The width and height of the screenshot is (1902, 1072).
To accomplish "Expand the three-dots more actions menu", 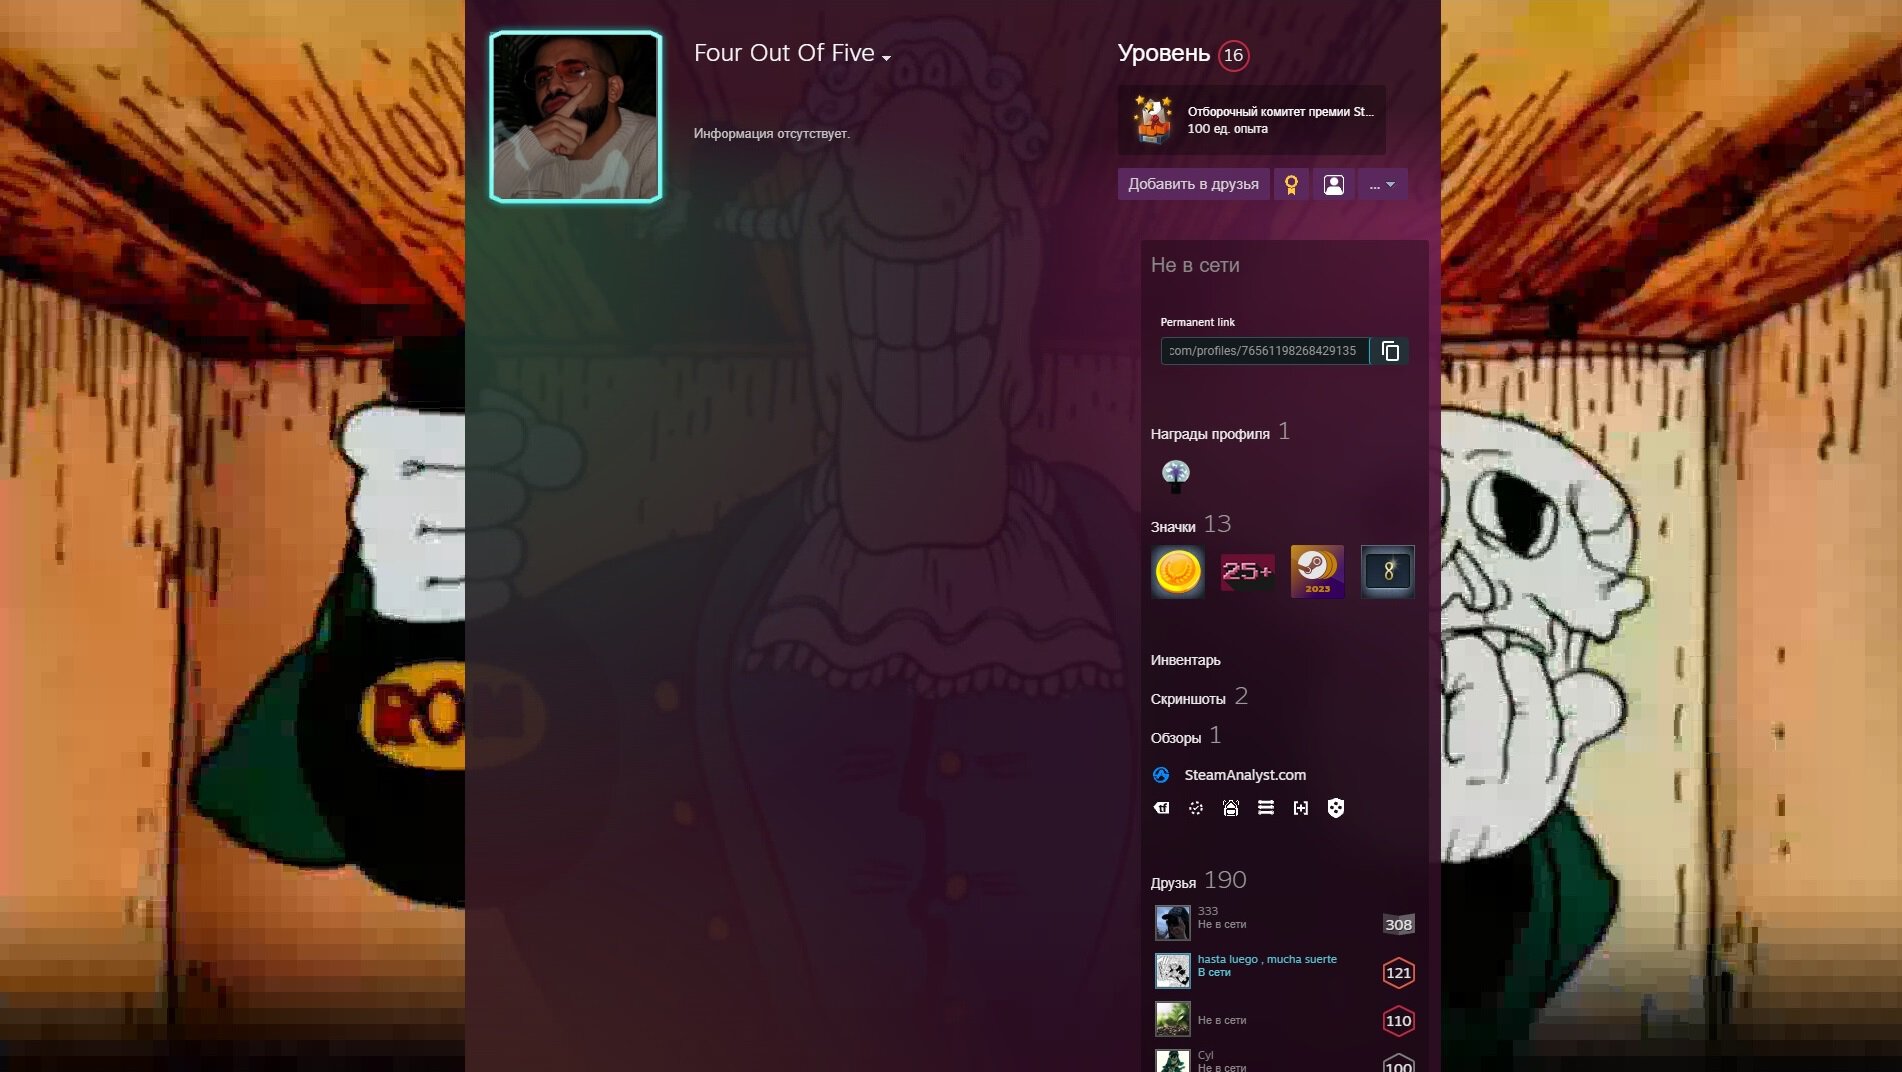I will (1382, 184).
